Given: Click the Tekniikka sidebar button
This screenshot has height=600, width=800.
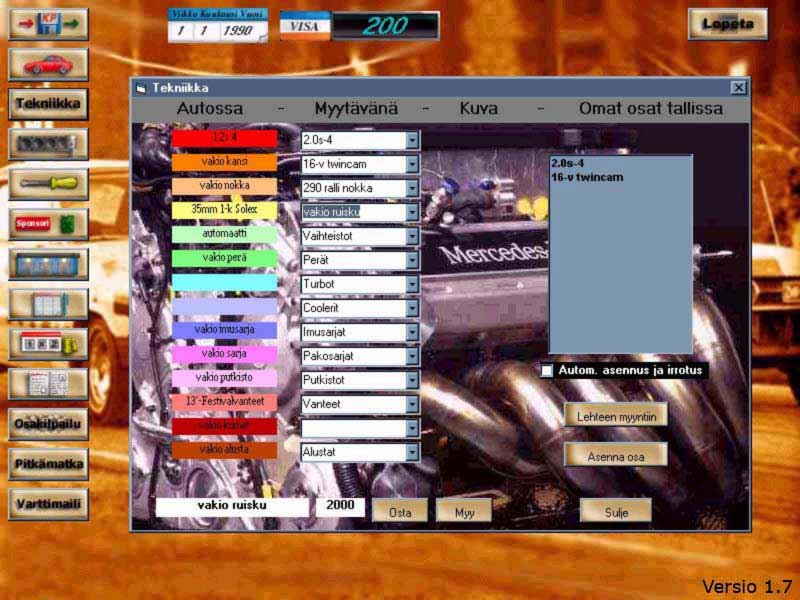Looking at the screenshot, I should click(x=48, y=105).
